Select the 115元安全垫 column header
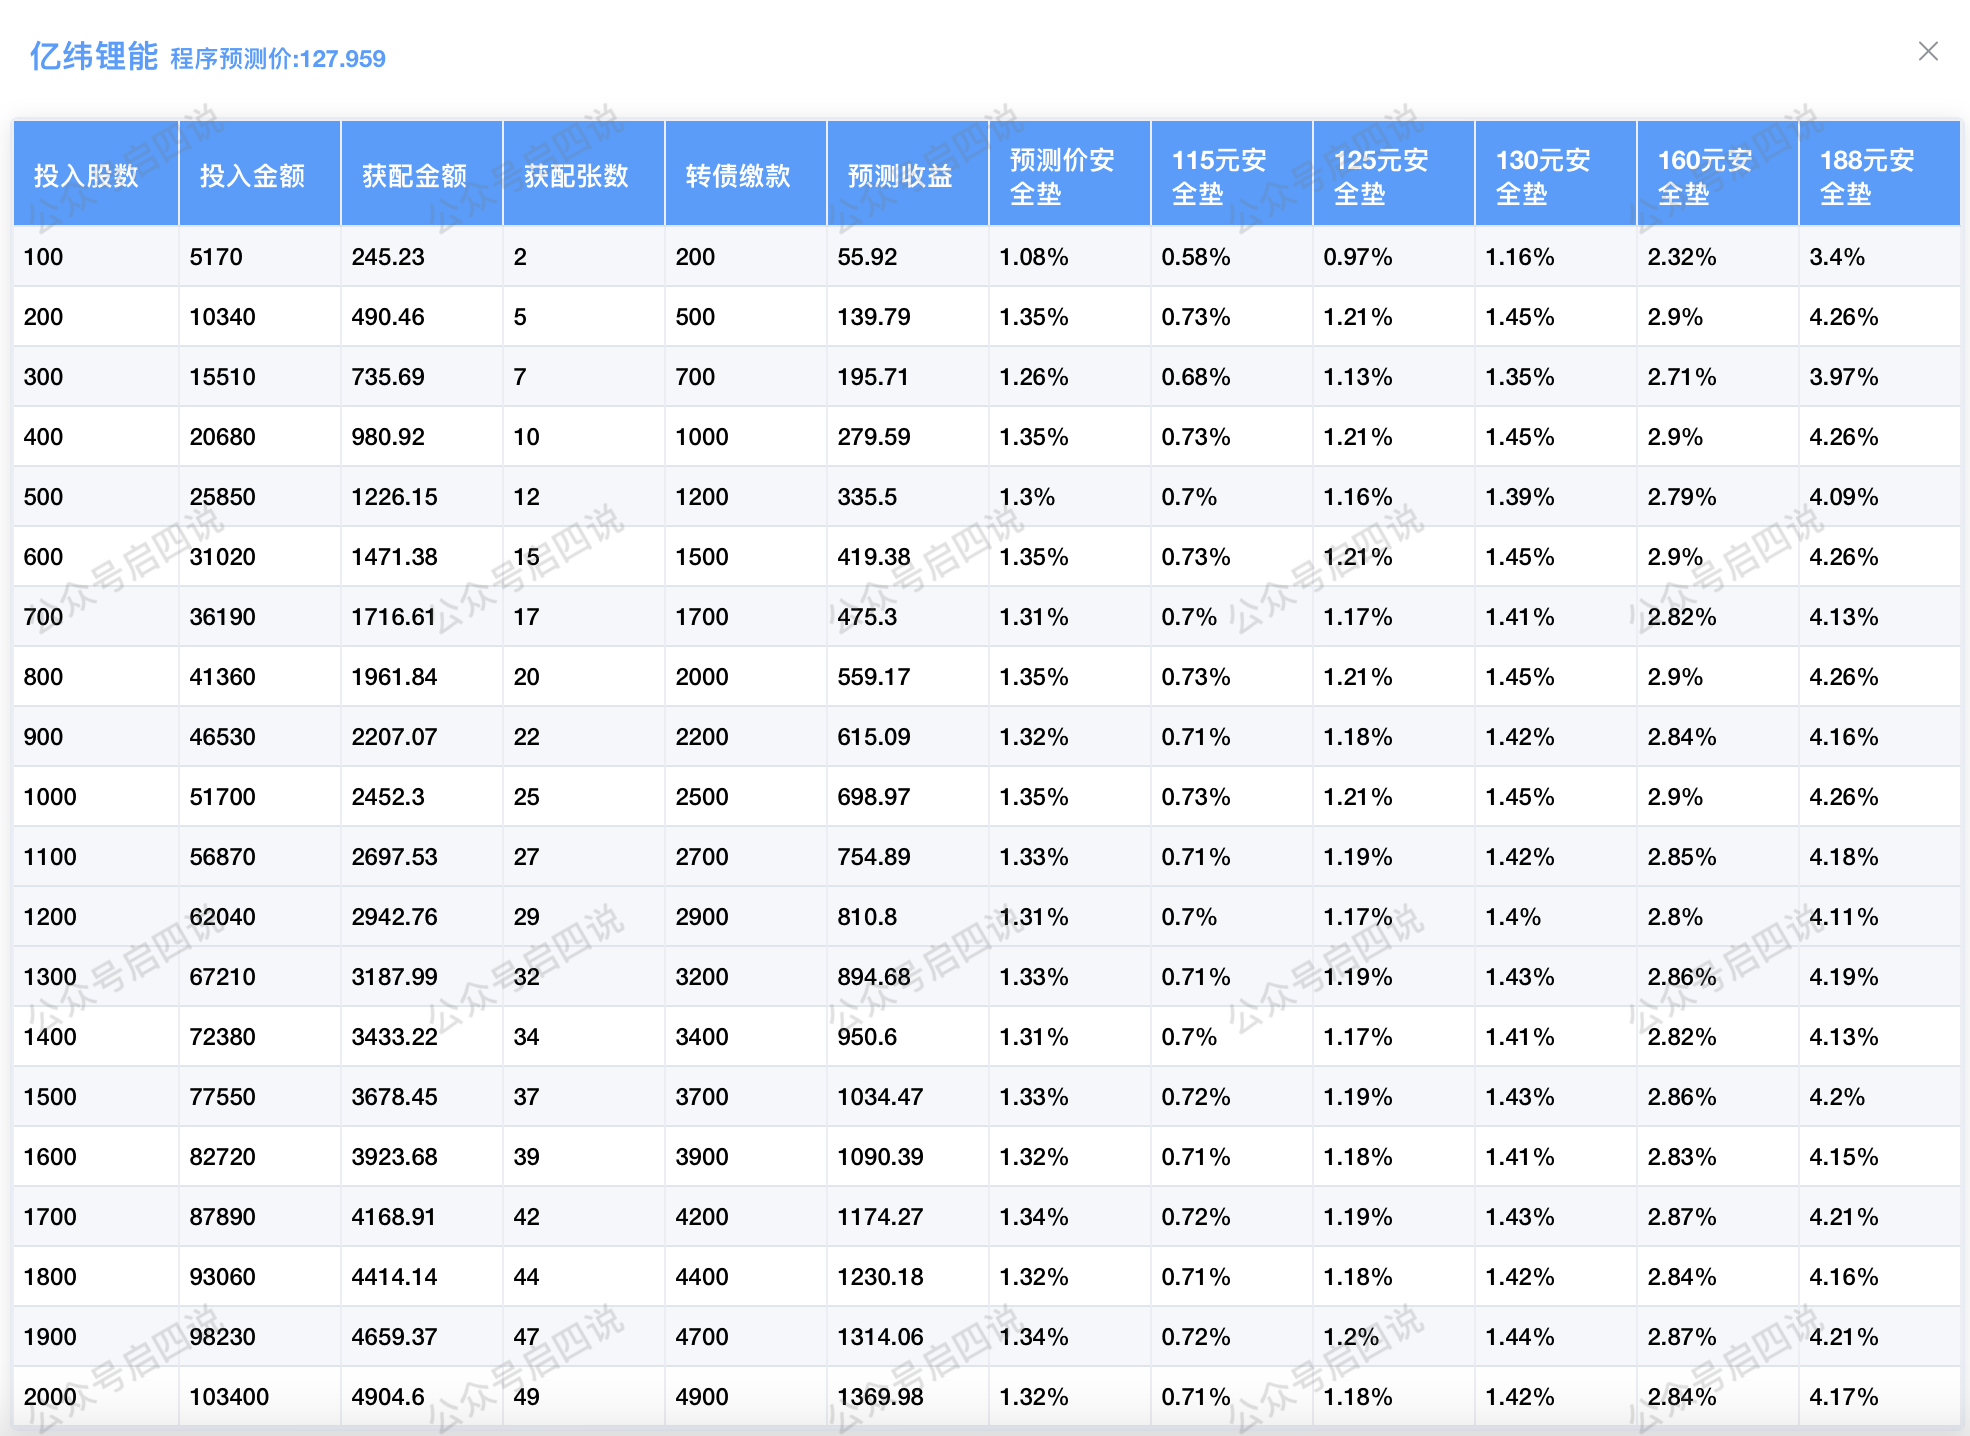Viewport: 1970px width, 1436px height. (1220, 176)
